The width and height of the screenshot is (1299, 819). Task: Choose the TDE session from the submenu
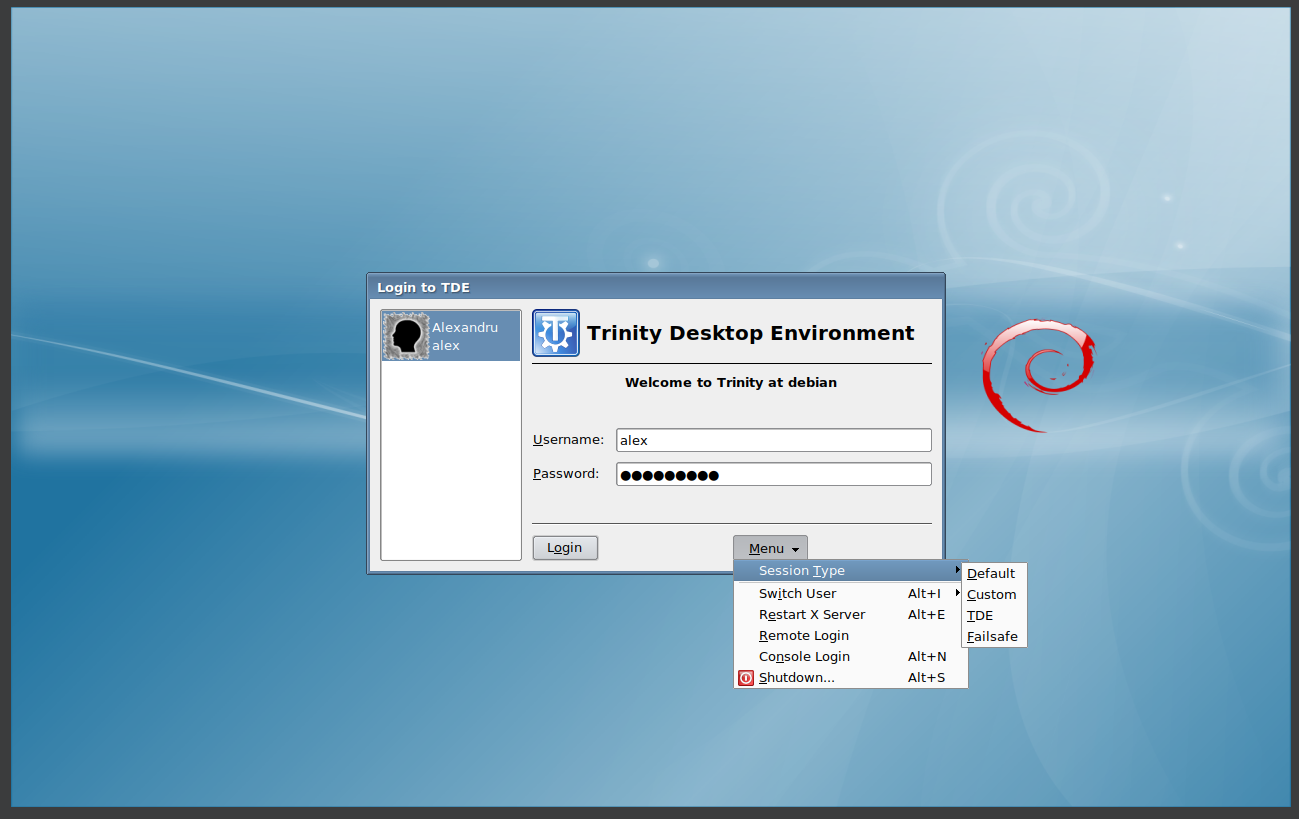pos(980,615)
